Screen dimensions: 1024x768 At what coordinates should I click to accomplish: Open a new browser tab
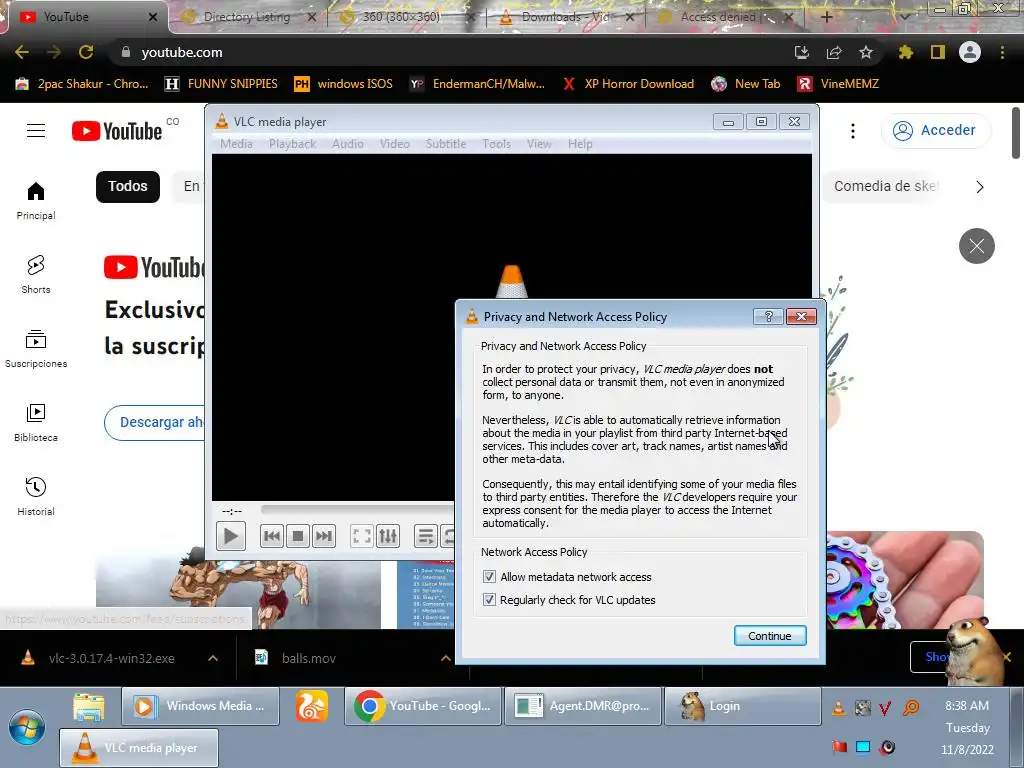click(x=826, y=17)
